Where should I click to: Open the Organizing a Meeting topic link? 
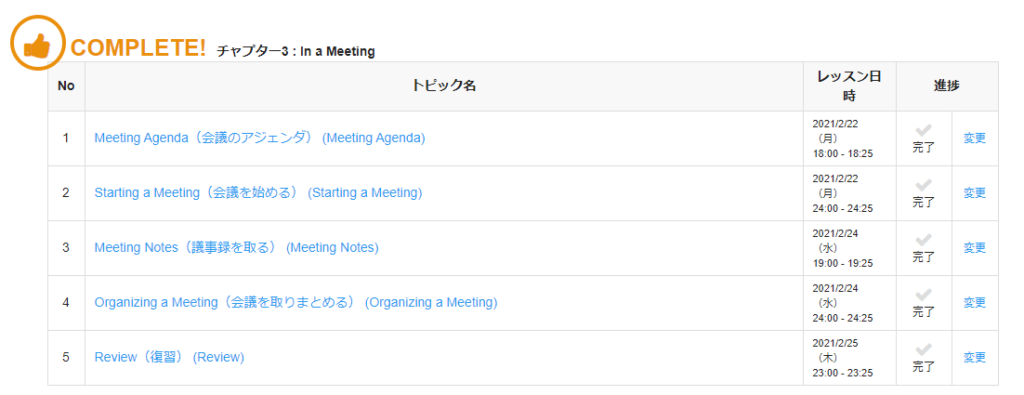coord(296,303)
